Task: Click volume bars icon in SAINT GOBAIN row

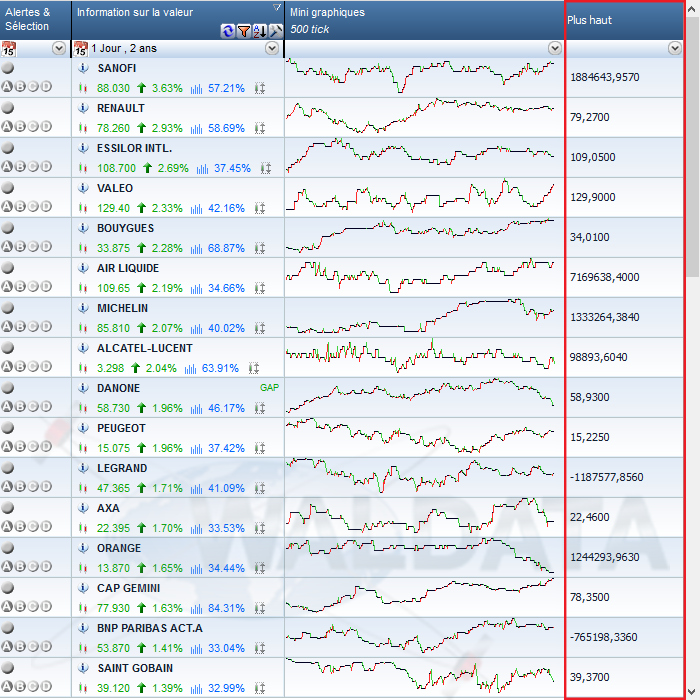Action: point(196,688)
